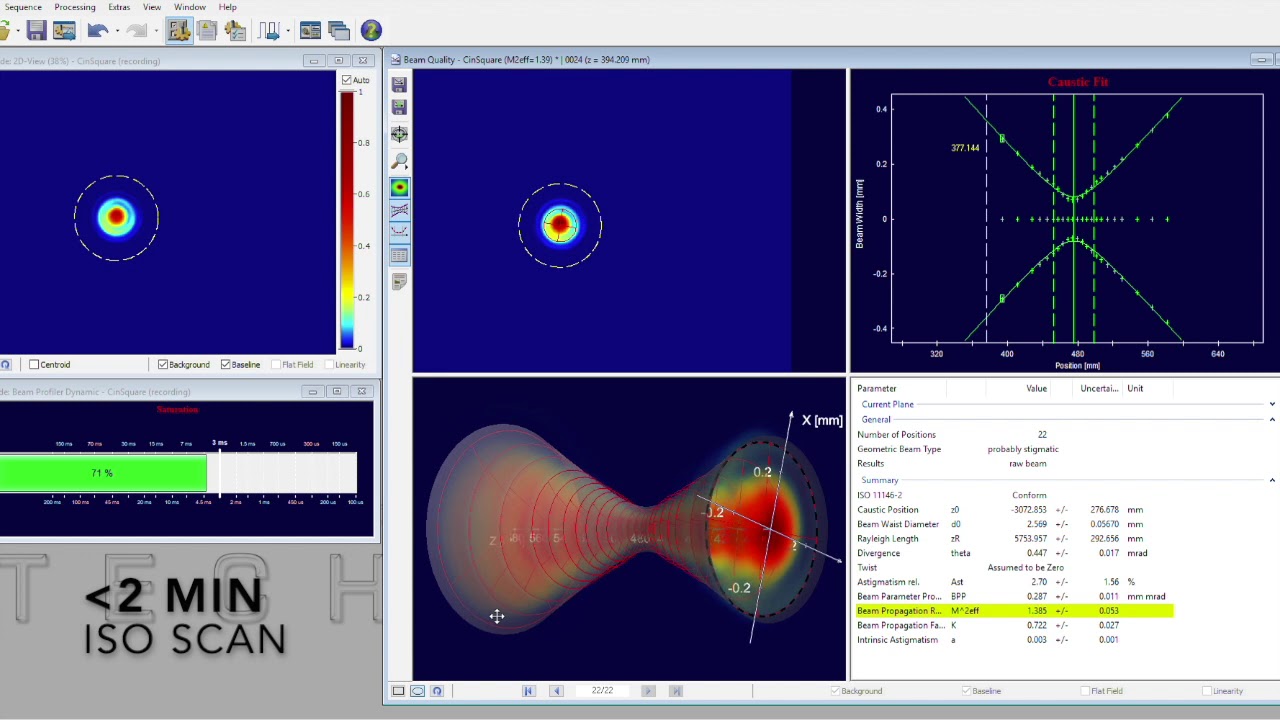Click the rotate aperture icon in the status bar
This screenshot has height=720, width=1280.
pos(437,691)
